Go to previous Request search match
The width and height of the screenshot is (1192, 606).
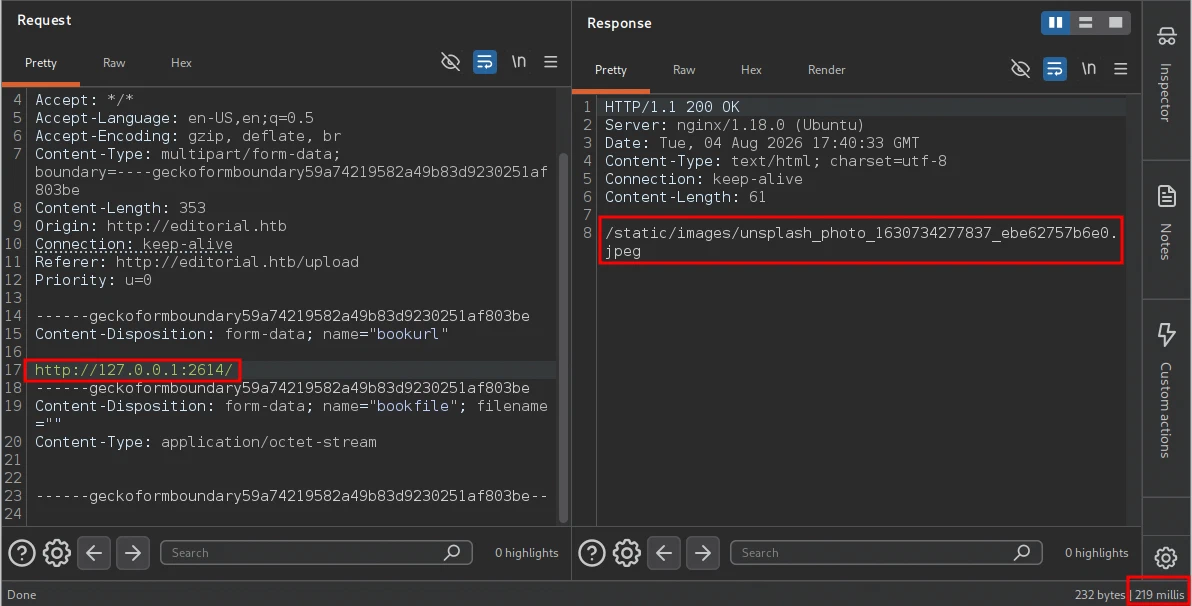click(94, 553)
